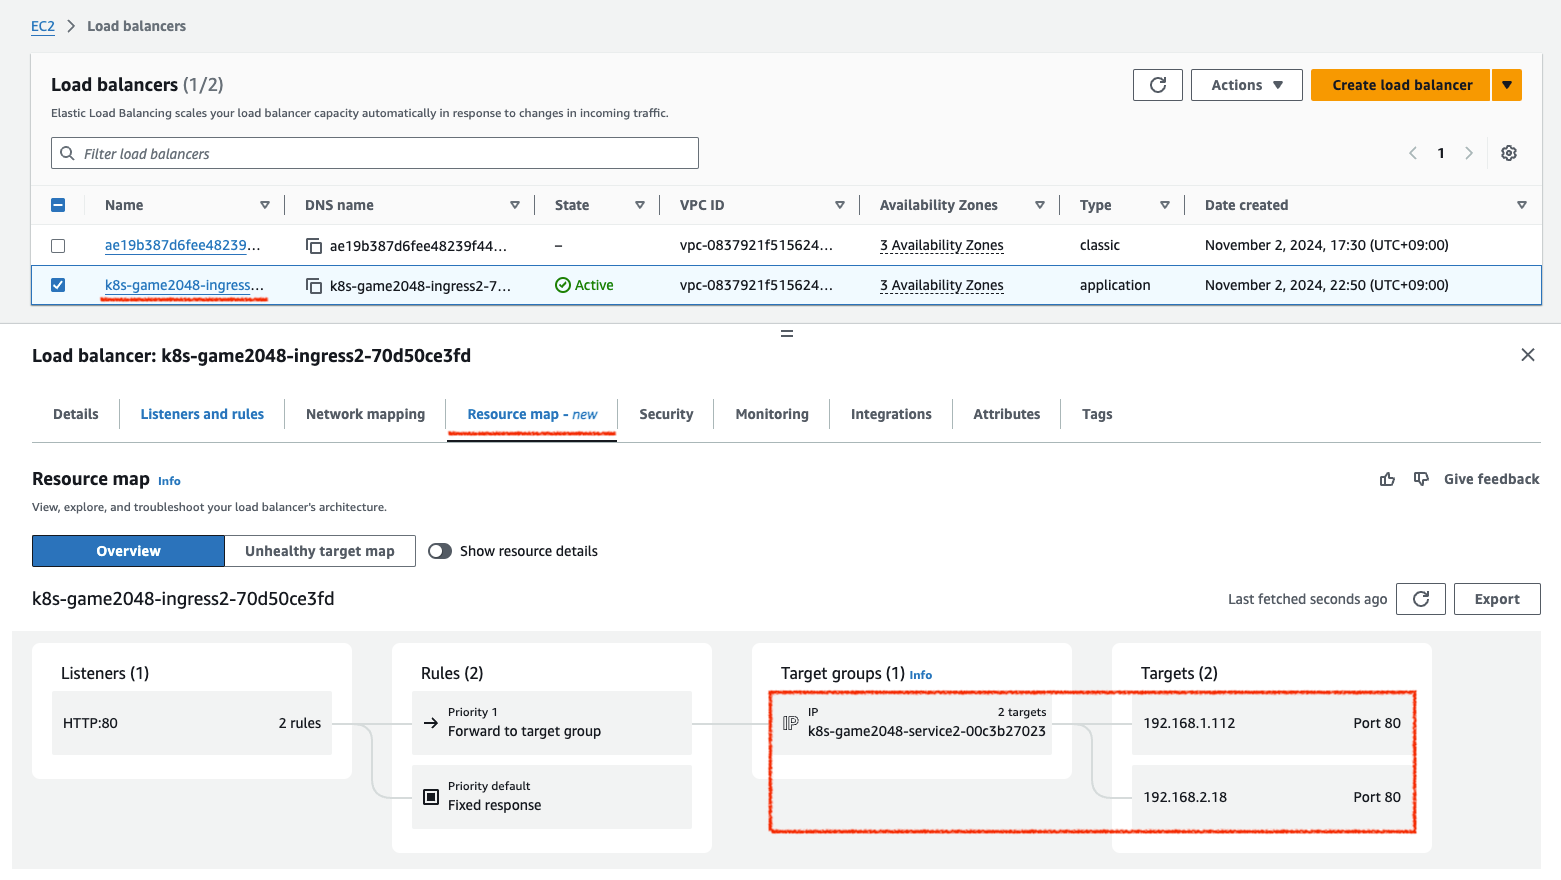Select the HTTP:80 listener tile
The height and width of the screenshot is (880, 1561).
pos(192,723)
